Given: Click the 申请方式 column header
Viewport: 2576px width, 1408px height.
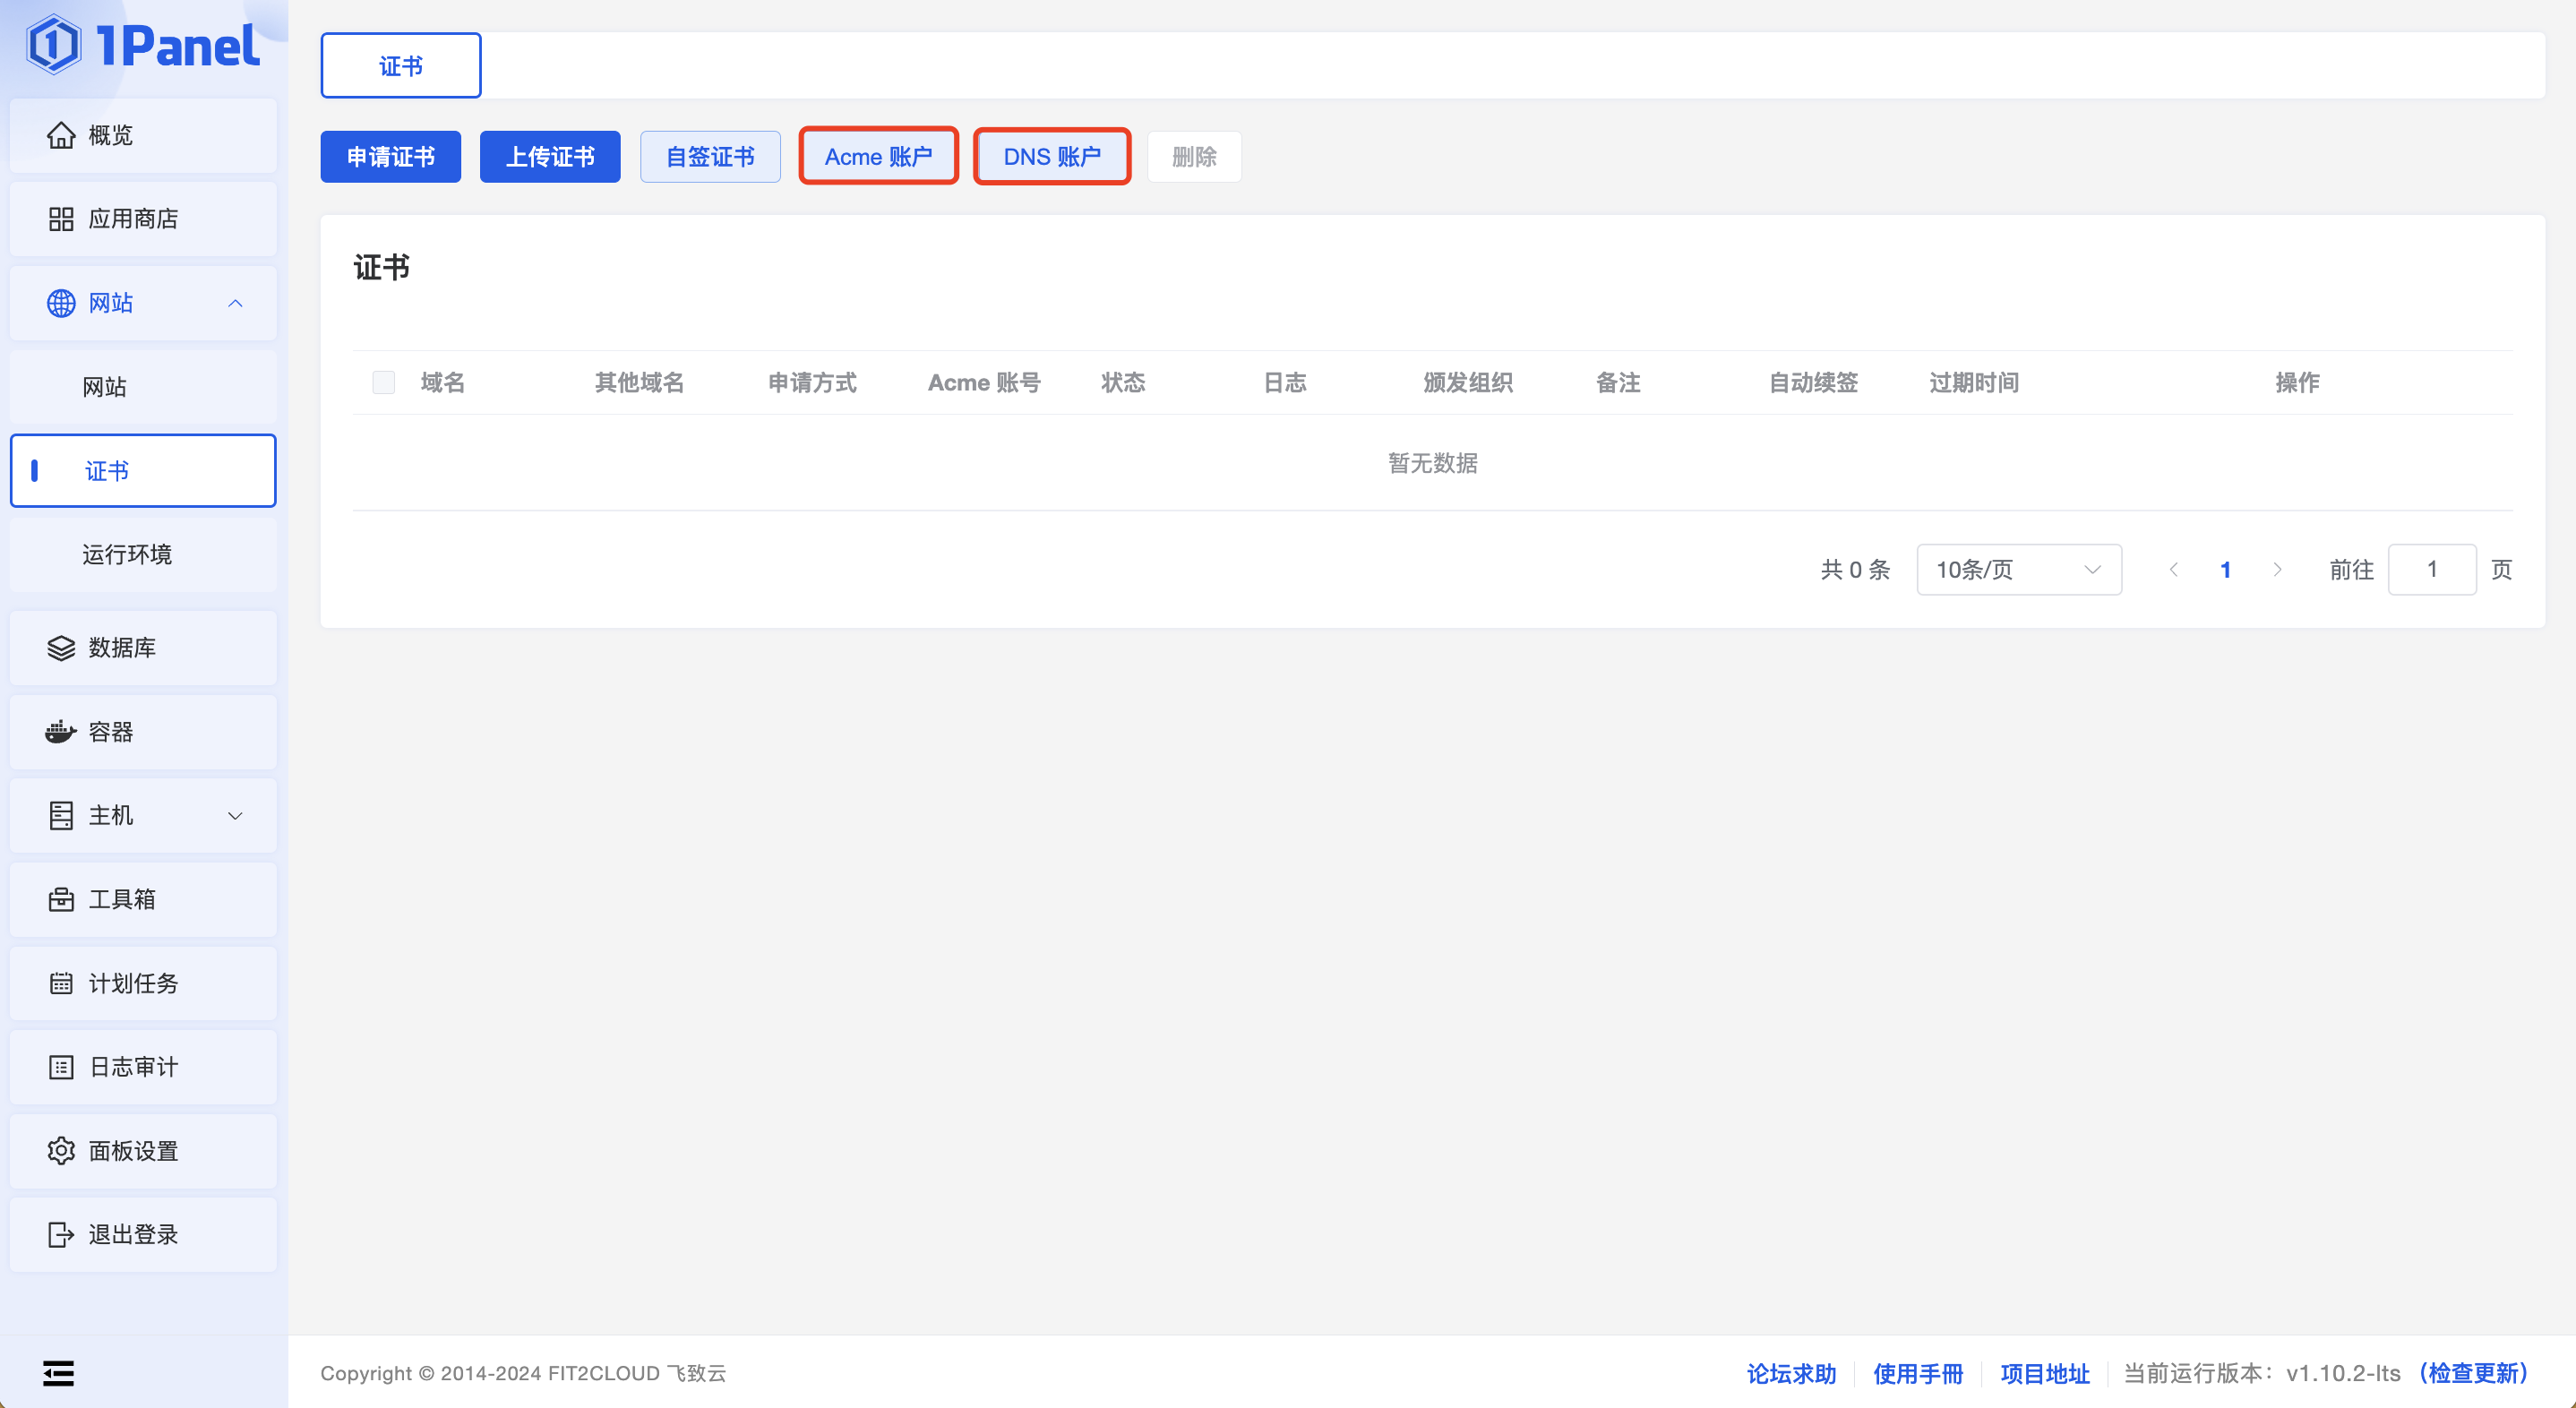Looking at the screenshot, I should tap(812, 383).
